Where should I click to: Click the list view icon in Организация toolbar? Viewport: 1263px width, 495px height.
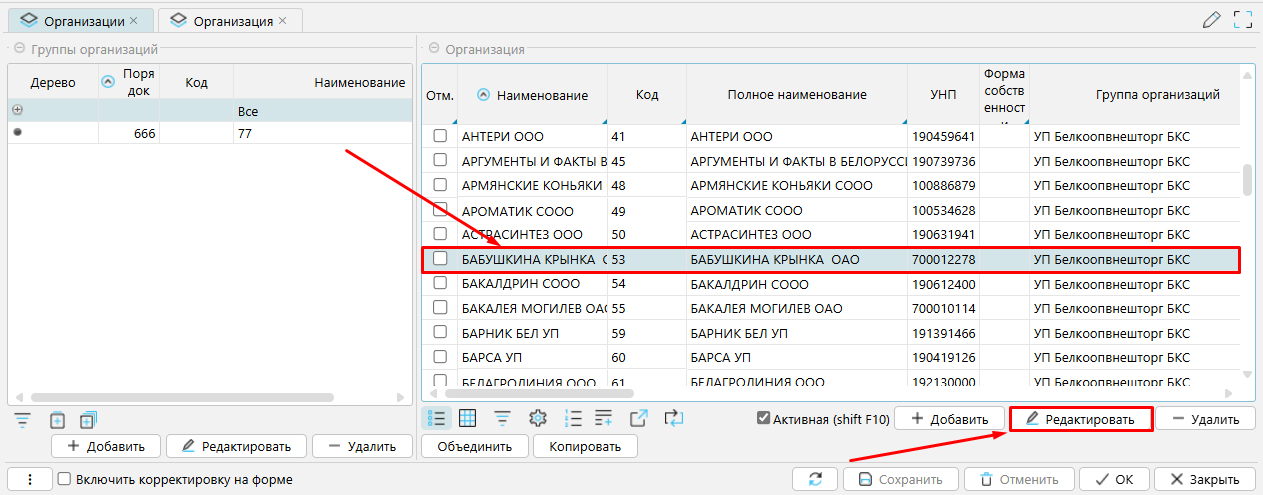coord(436,418)
